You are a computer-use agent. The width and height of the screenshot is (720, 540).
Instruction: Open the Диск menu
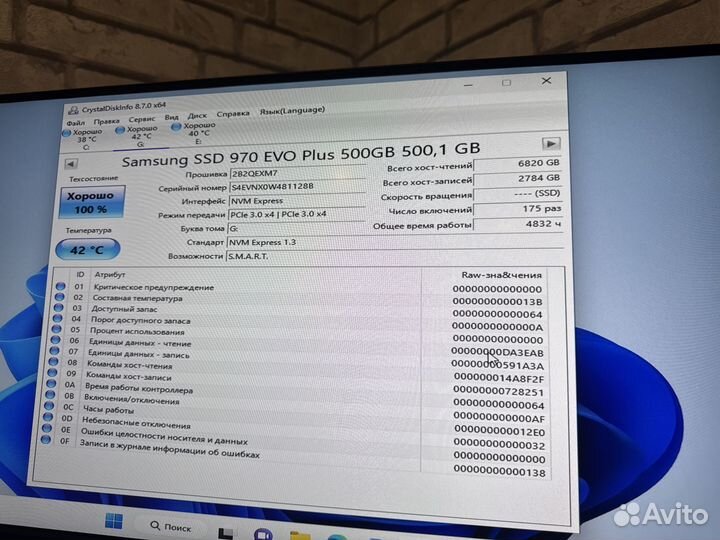click(x=197, y=116)
